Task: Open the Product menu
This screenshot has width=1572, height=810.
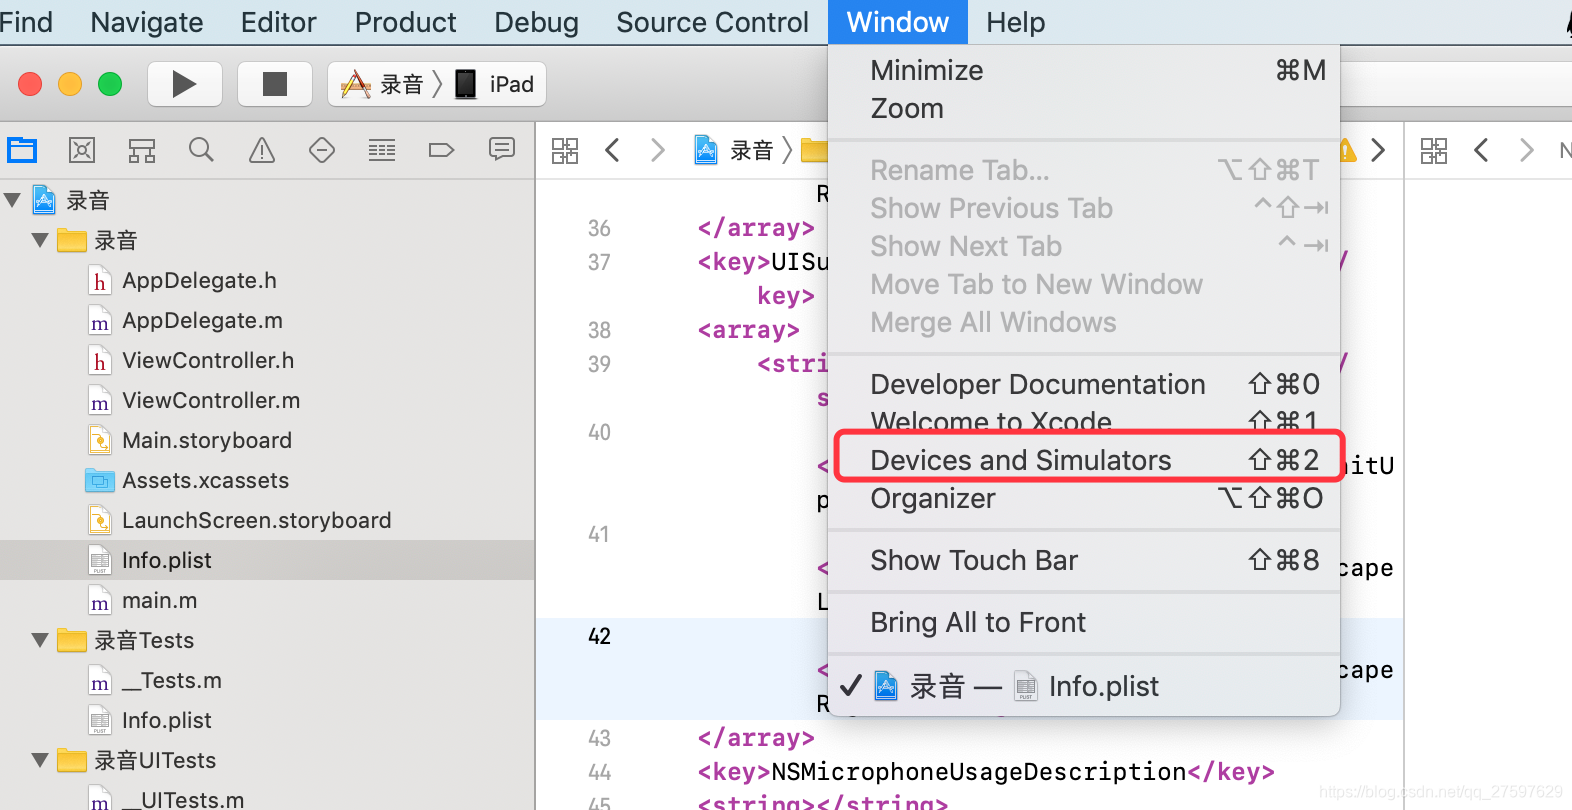Action: pos(405,22)
